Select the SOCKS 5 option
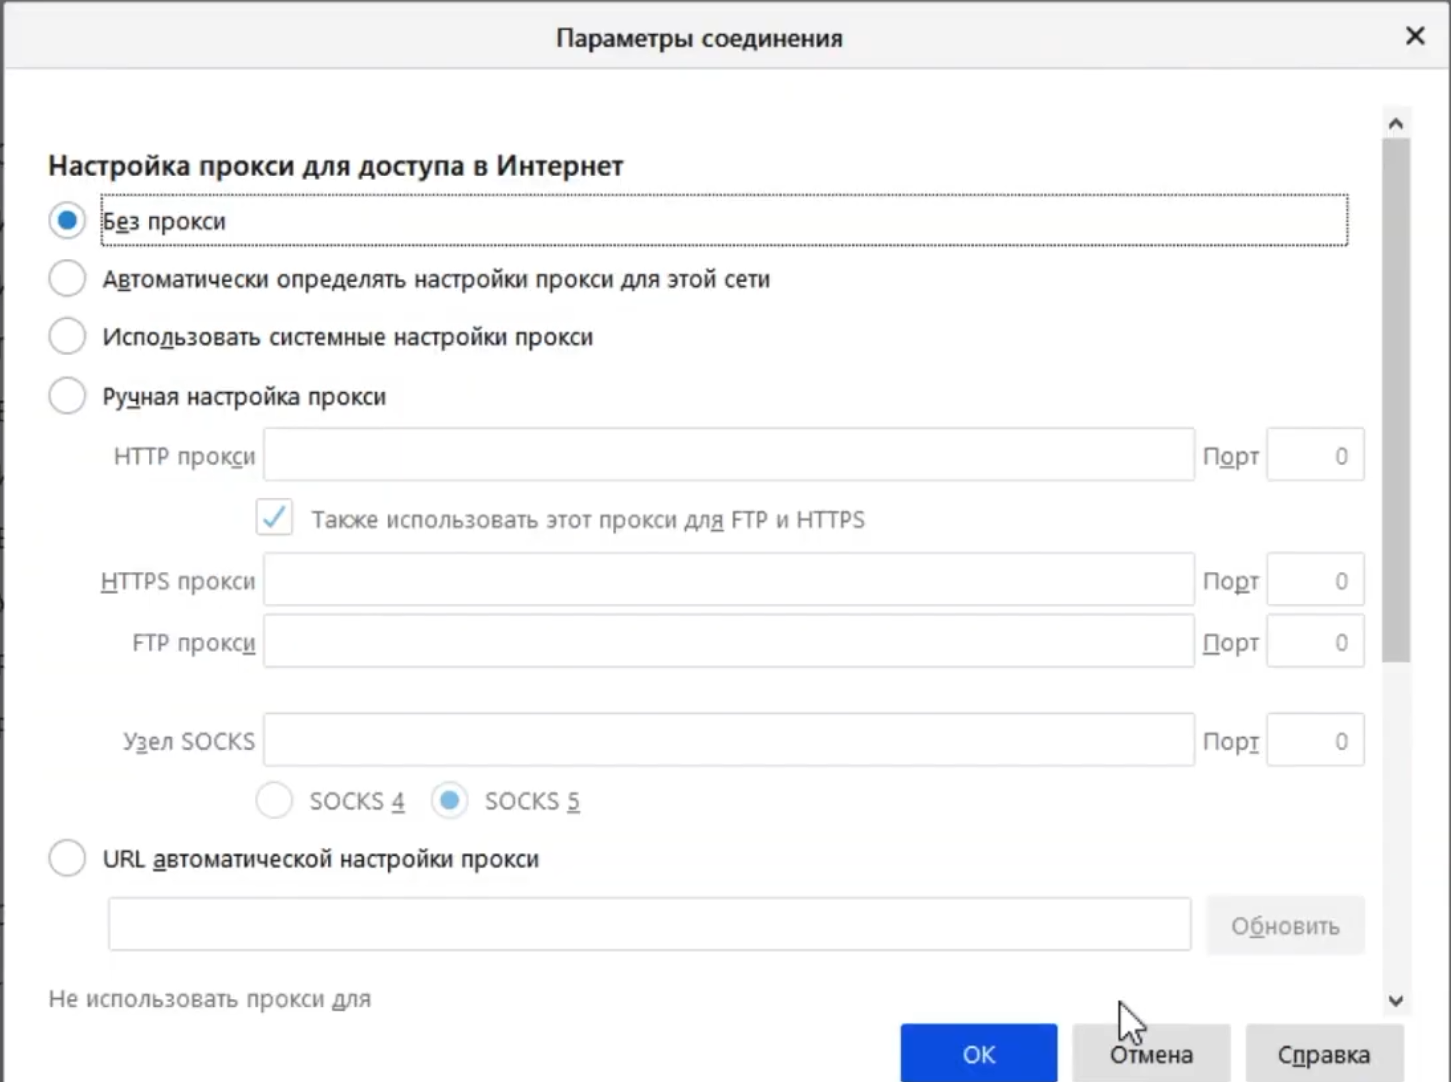Image resolution: width=1451 pixels, height=1082 pixels. (450, 800)
